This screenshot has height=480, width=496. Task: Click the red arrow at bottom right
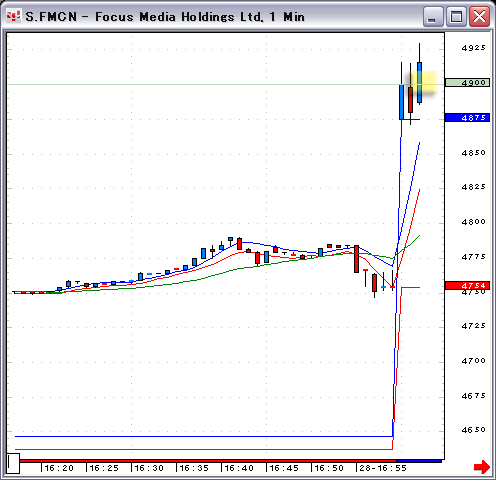click(482, 466)
